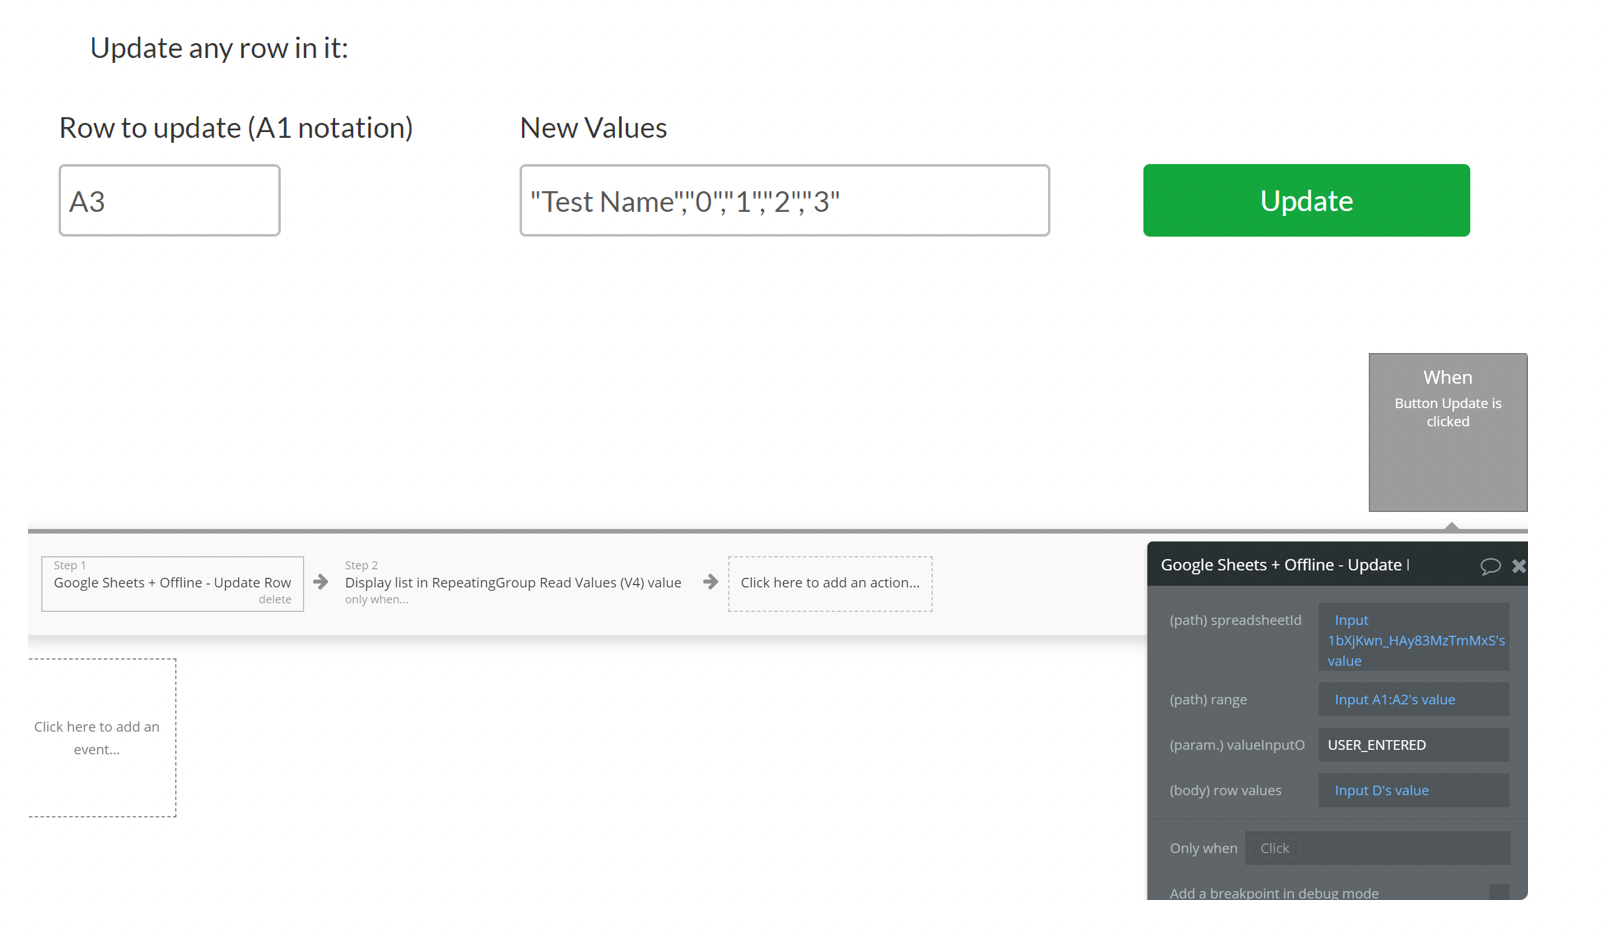Click the 'Only when' label in panel
The height and width of the screenshot is (952, 1616).
(1203, 848)
